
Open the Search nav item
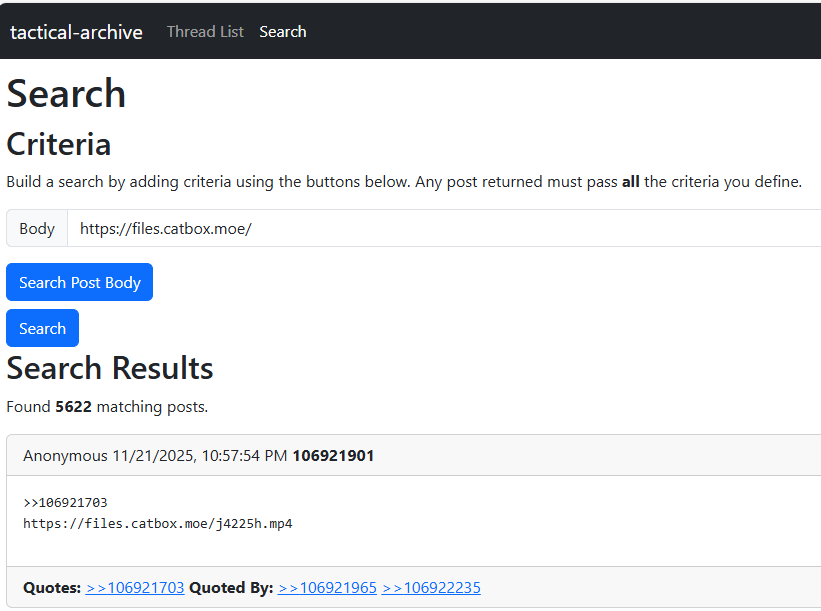(283, 32)
